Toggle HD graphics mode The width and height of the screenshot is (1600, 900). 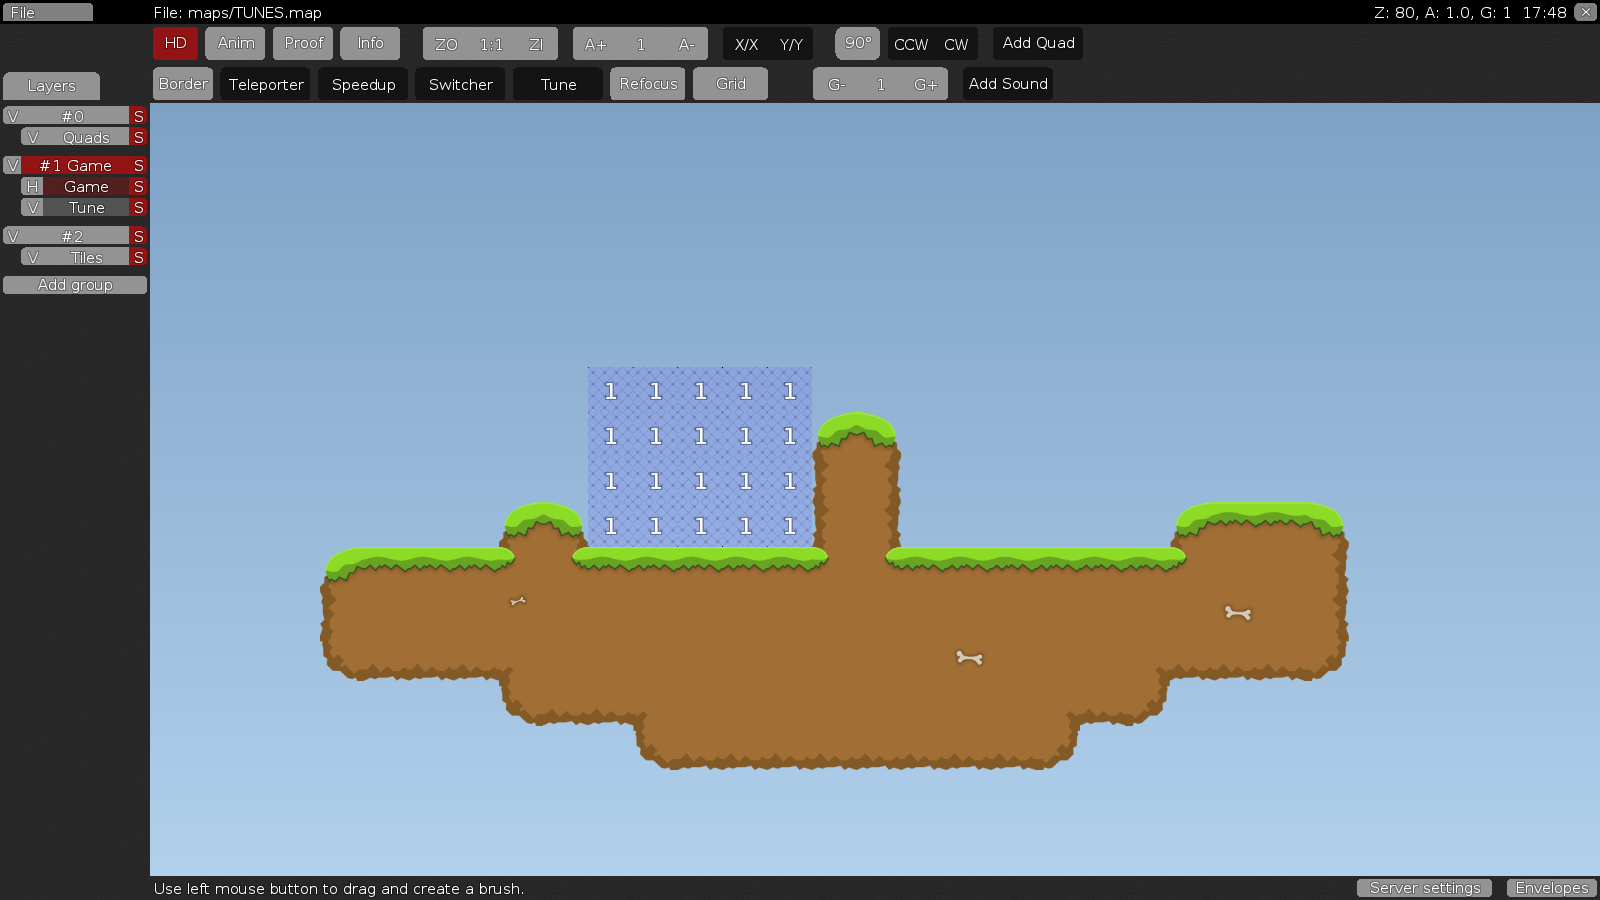click(x=175, y=43)
